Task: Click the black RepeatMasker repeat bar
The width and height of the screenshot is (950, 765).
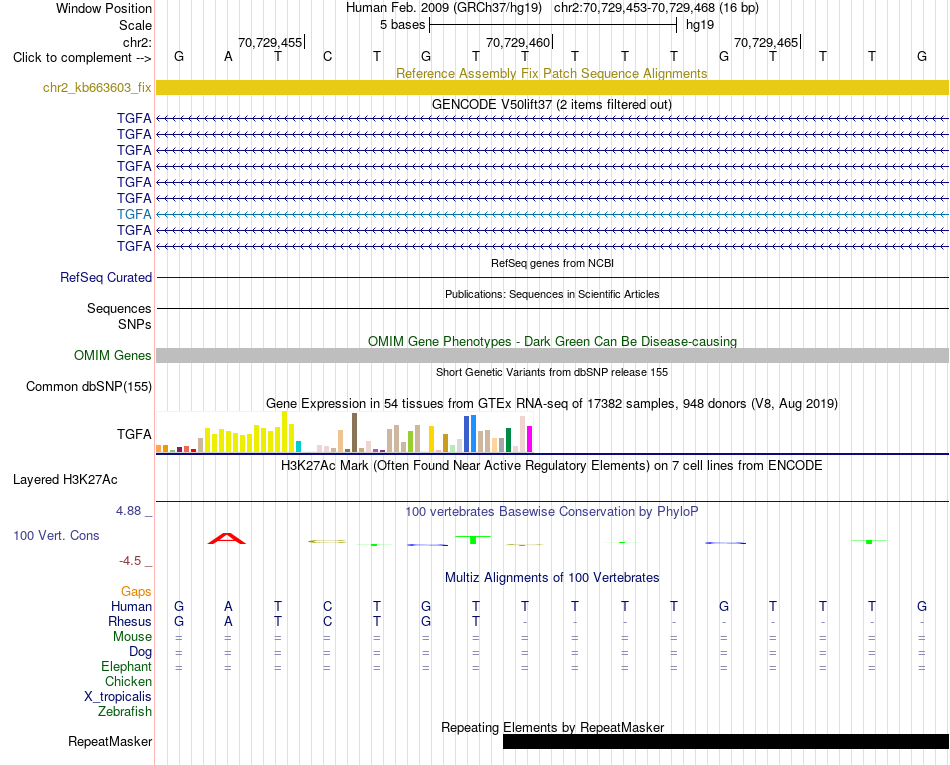Action: (x=726, y=741)
